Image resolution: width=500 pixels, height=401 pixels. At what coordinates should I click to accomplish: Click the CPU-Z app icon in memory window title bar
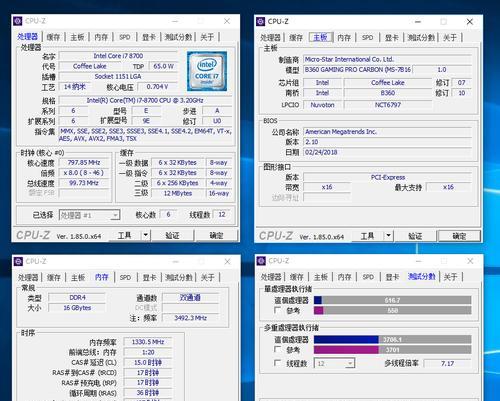pos(18,261)
